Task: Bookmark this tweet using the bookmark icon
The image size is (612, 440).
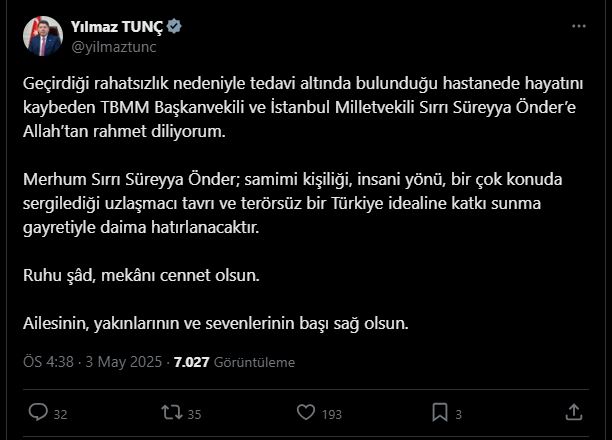Action: (x=440, y=412)
